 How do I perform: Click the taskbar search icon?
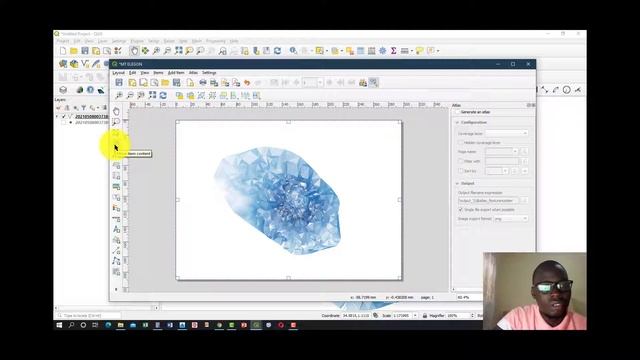pos(71,325)
